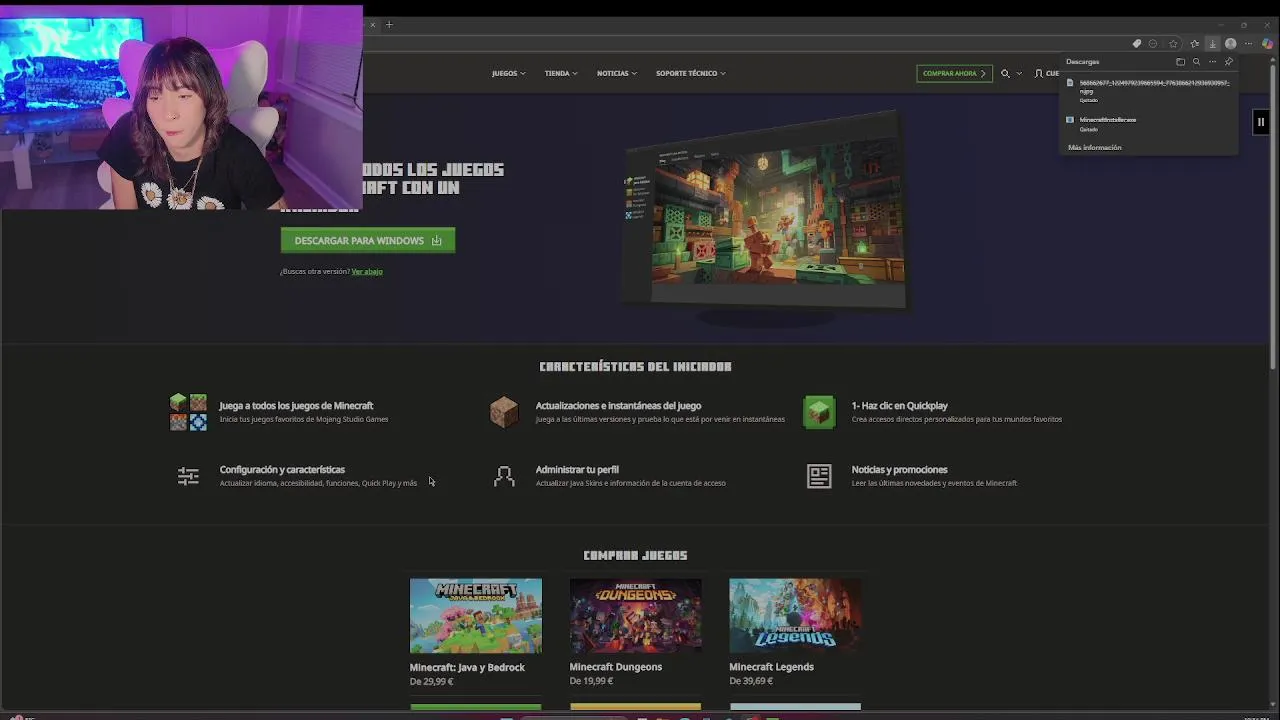Follow the Ver abajo link

(x=367, y=271)
